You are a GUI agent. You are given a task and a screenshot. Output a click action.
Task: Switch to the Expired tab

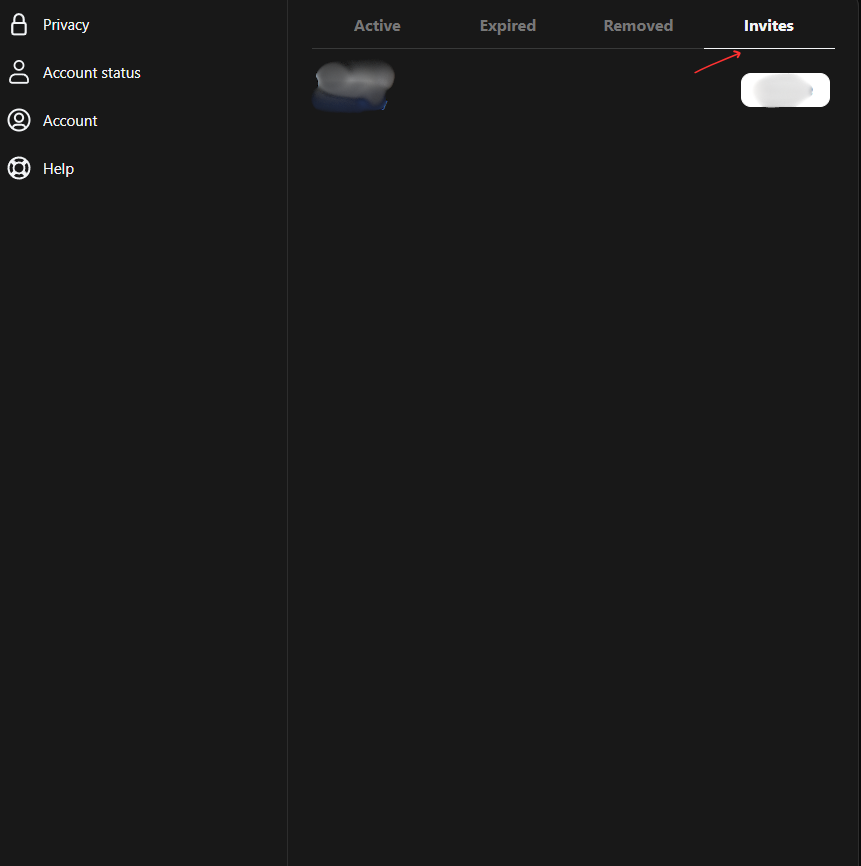[x=508, y=26]
